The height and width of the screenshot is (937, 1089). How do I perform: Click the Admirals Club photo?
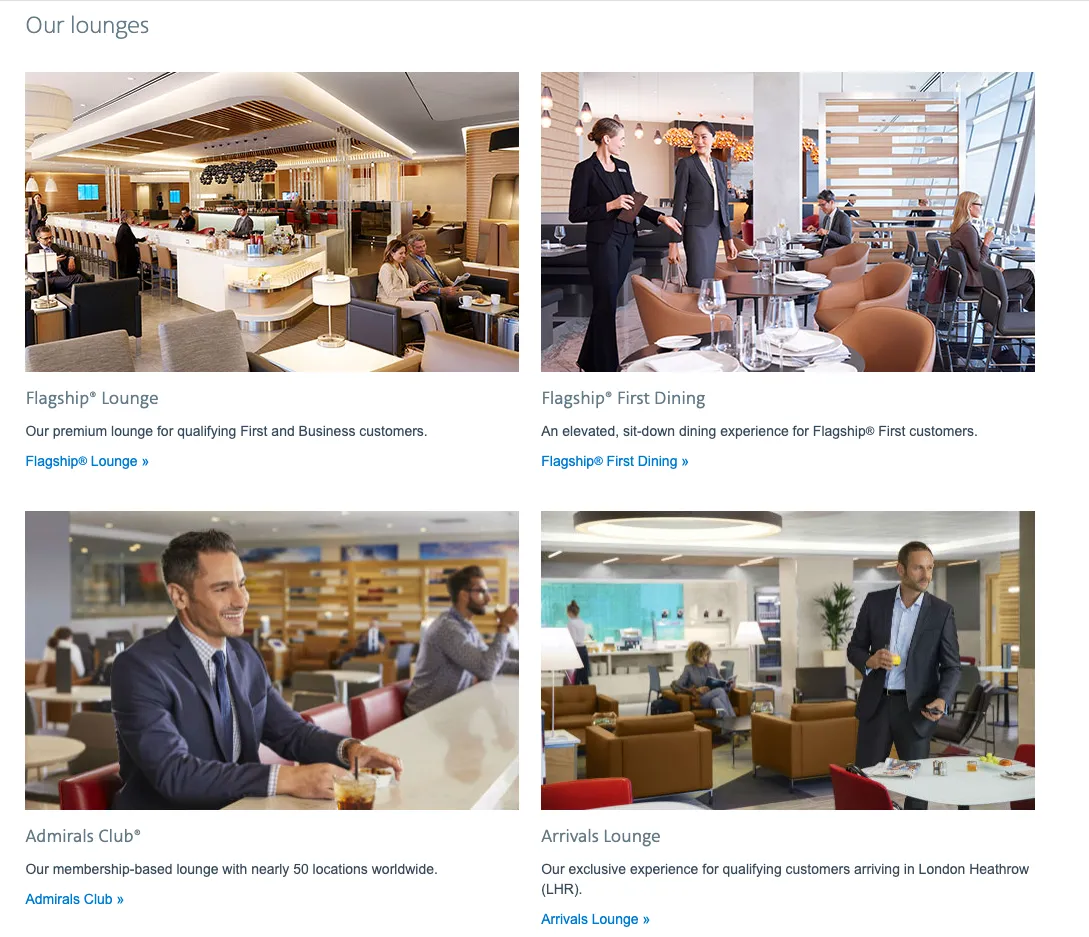click(x=272, y=661)
